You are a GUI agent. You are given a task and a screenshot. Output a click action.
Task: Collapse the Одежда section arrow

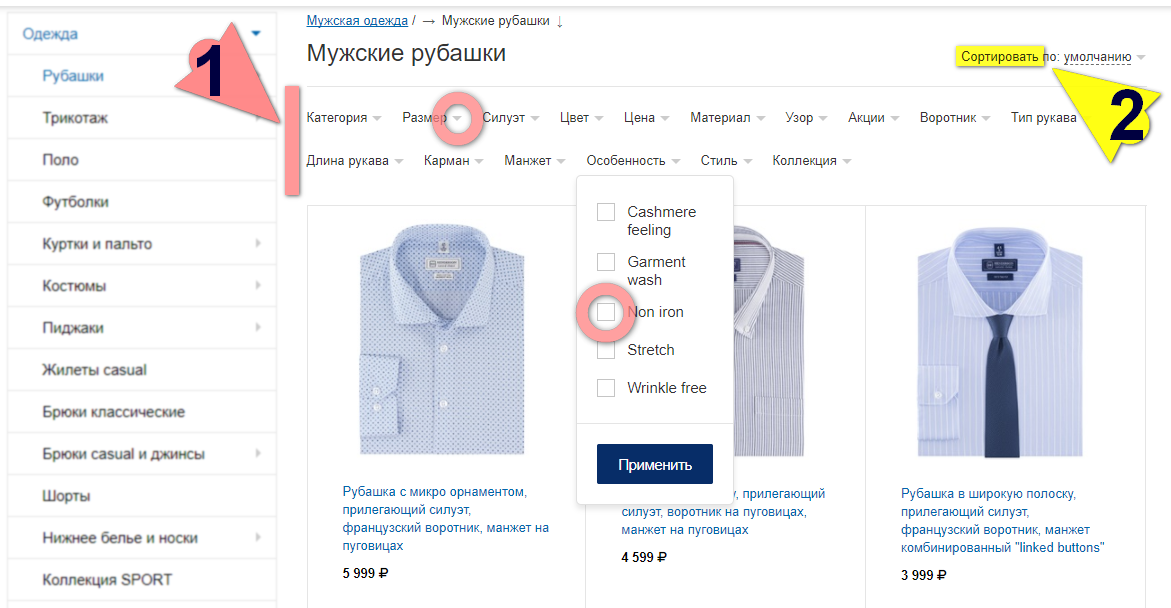pos(256,34)
